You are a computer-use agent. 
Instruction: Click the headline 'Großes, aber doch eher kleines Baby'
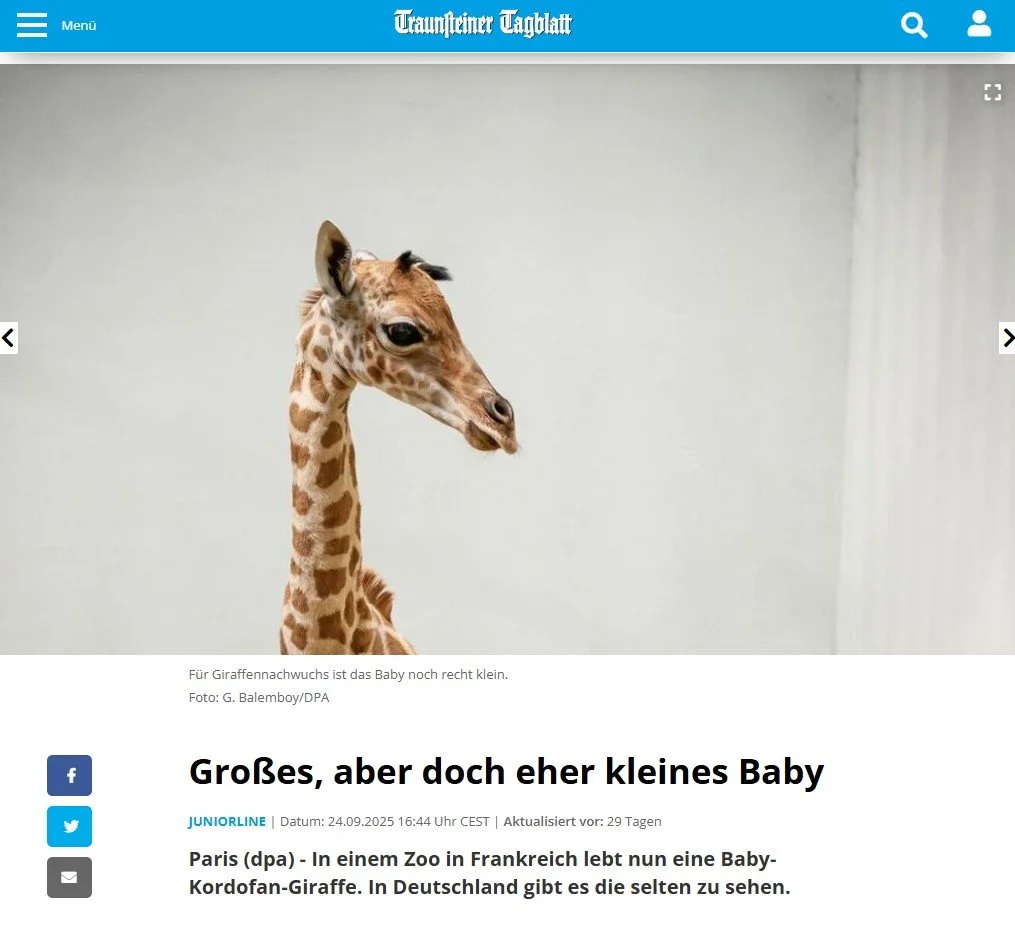pyautogui.click(x=506, y=772)
